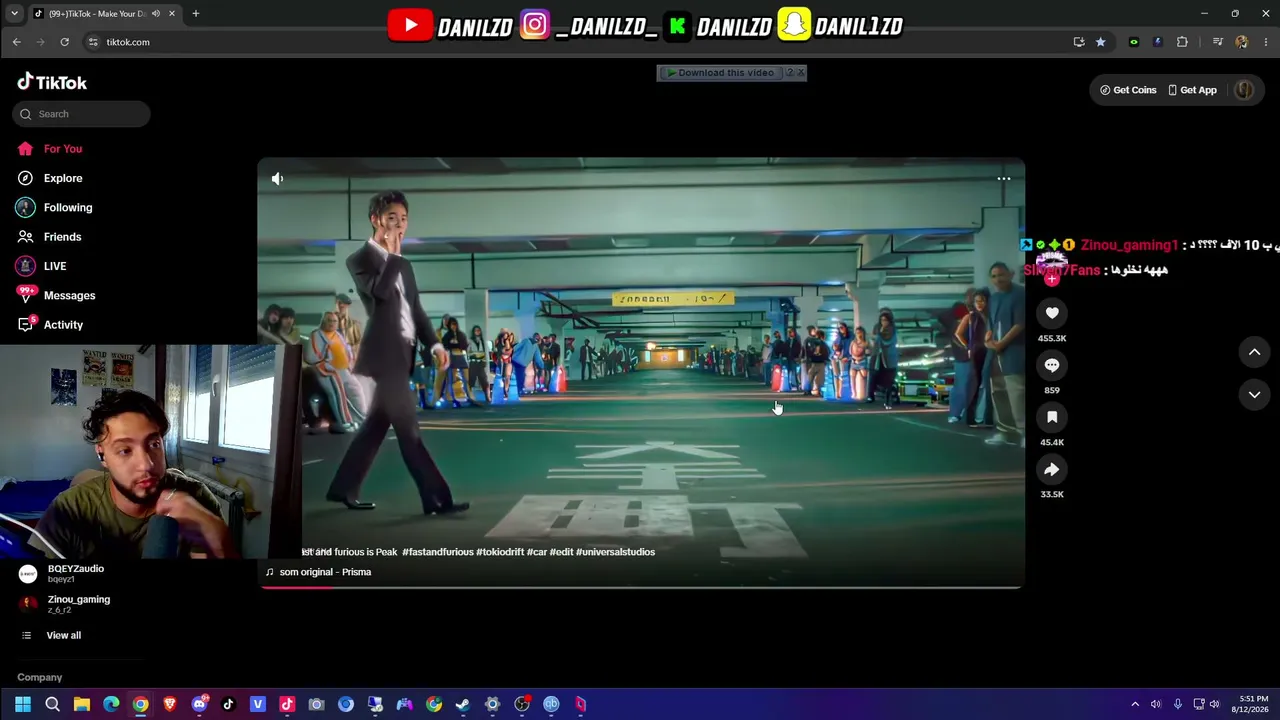The width and height of the screenshot is (1280, 720).
Task: Go to TikTok LIVE
Action: point(42,266)
